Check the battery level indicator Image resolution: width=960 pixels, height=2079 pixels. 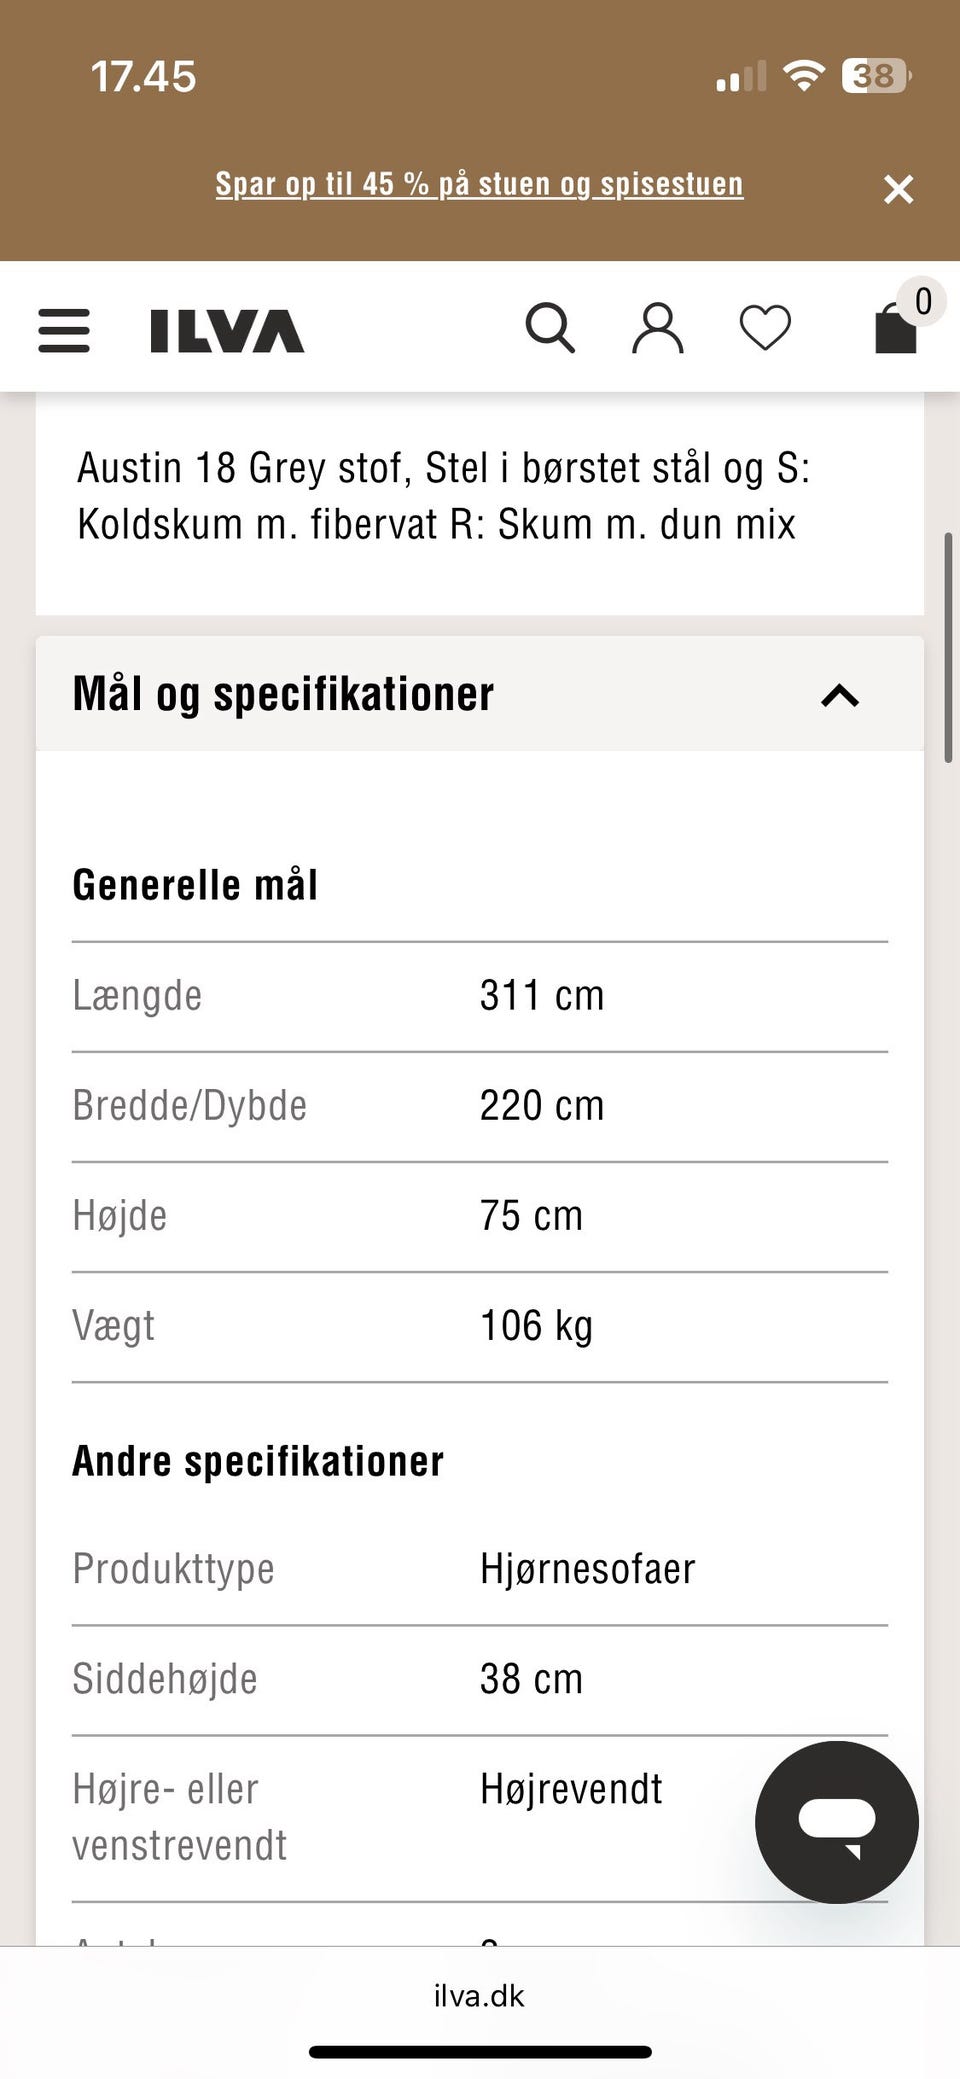click(873, 75)
